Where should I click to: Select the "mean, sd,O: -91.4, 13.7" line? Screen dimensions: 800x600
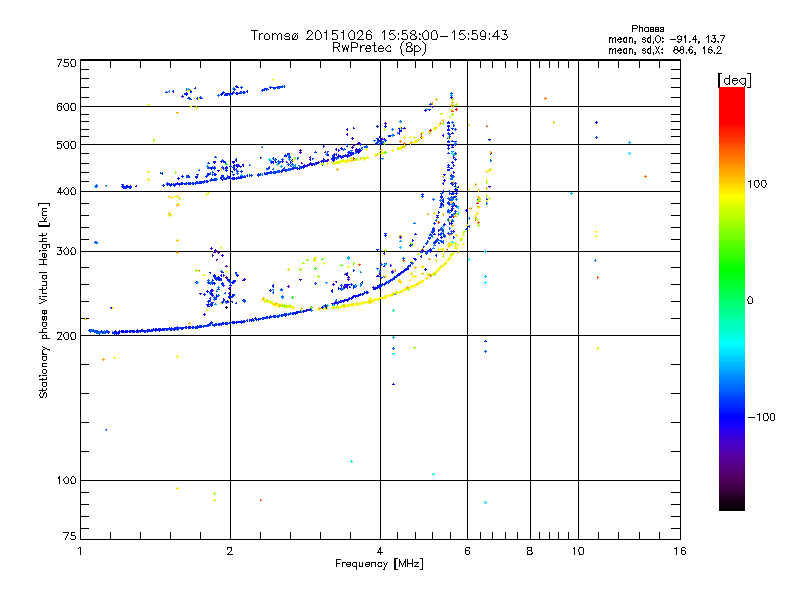[666, 39]
